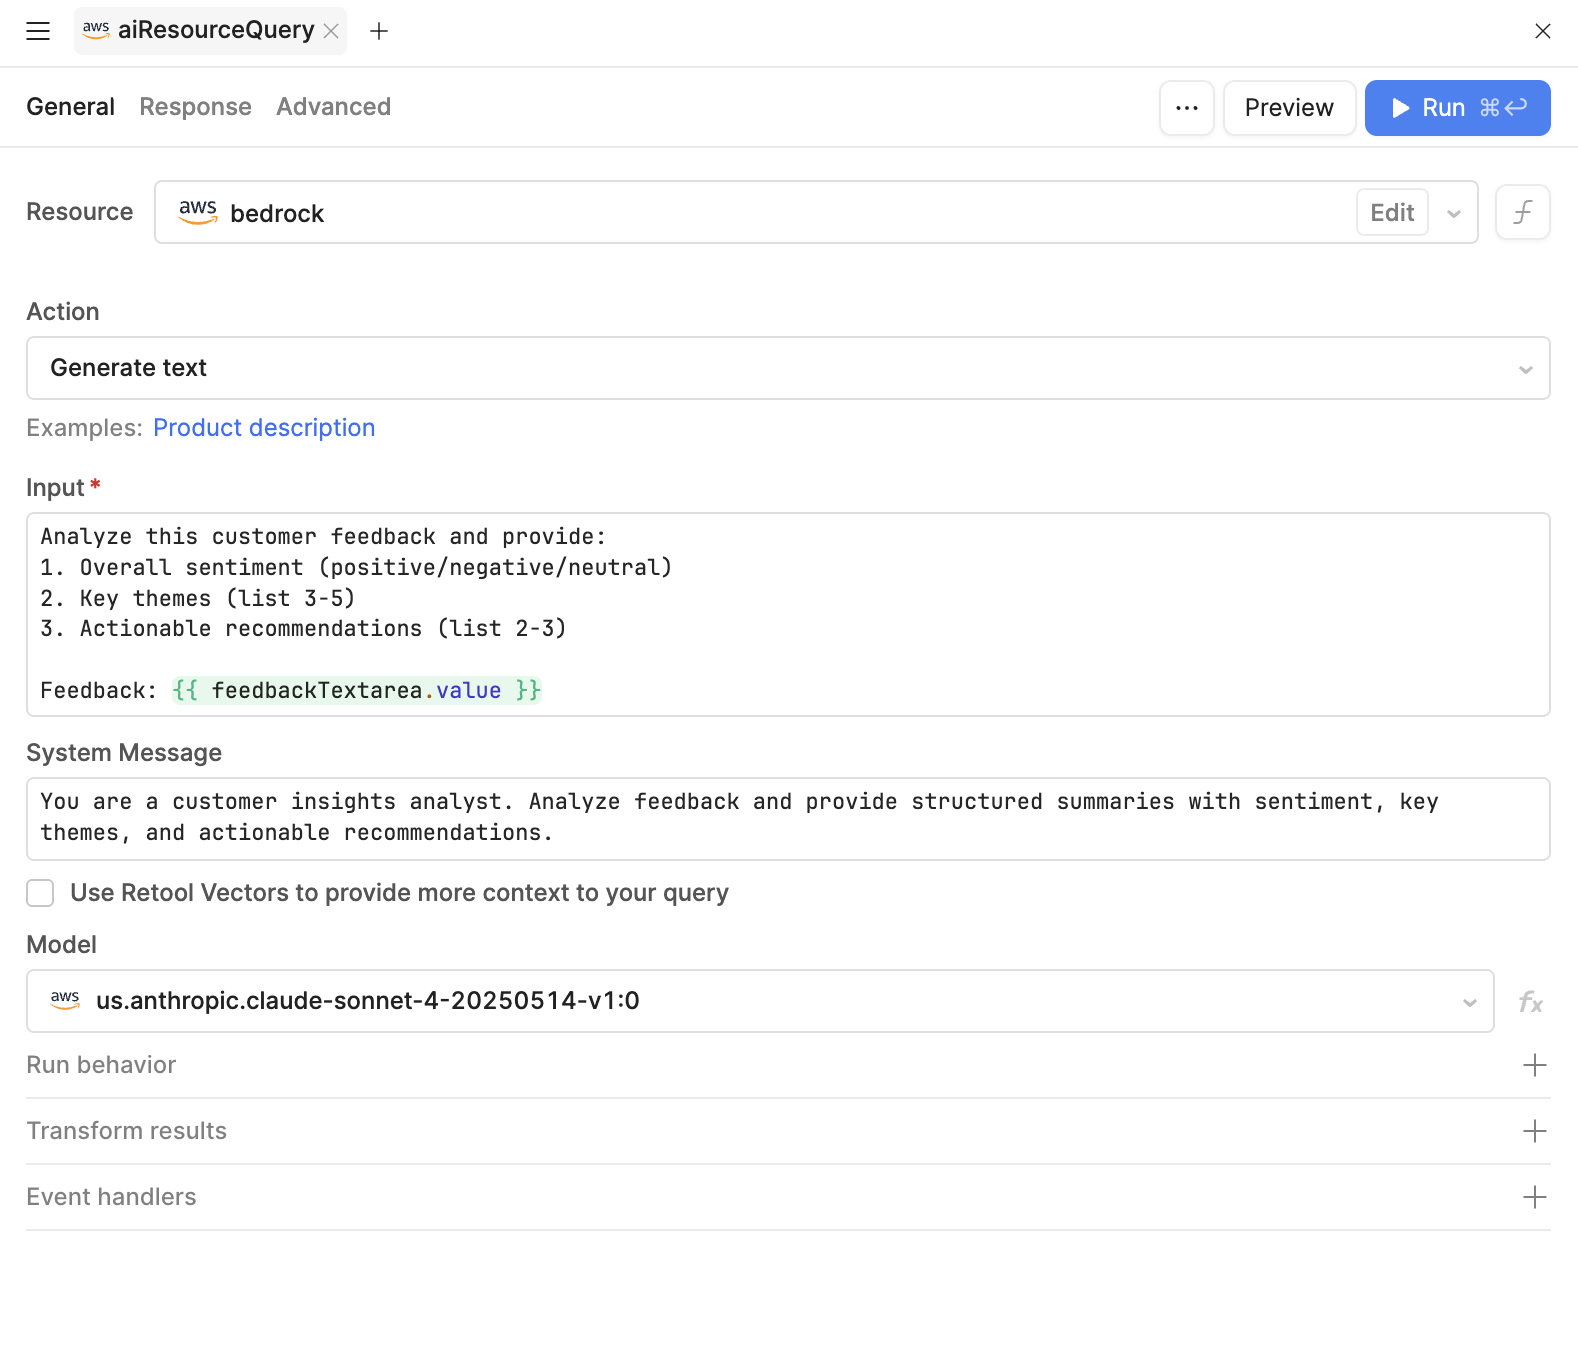
Task: Toggle the fx icon beside Model
Action: point(1530,1001)
